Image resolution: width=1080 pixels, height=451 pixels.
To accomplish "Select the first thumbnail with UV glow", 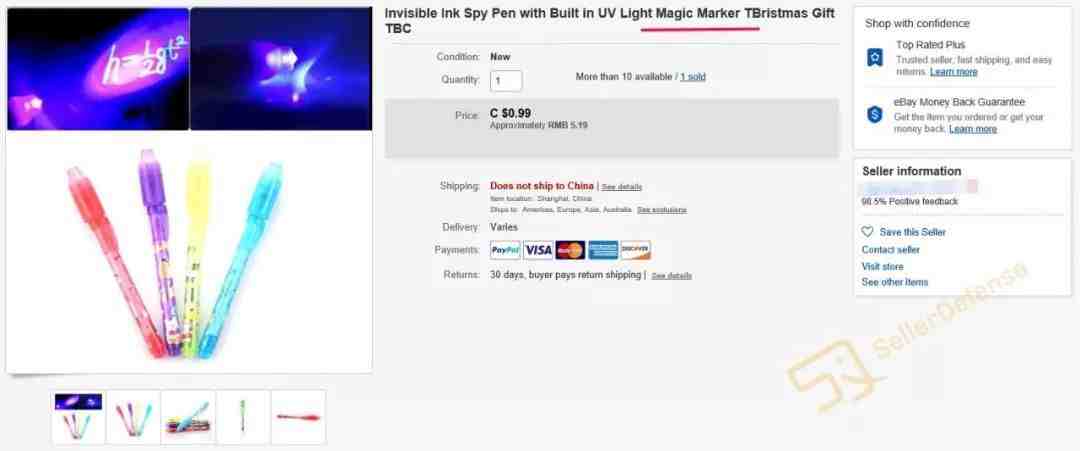I will 79,417.
